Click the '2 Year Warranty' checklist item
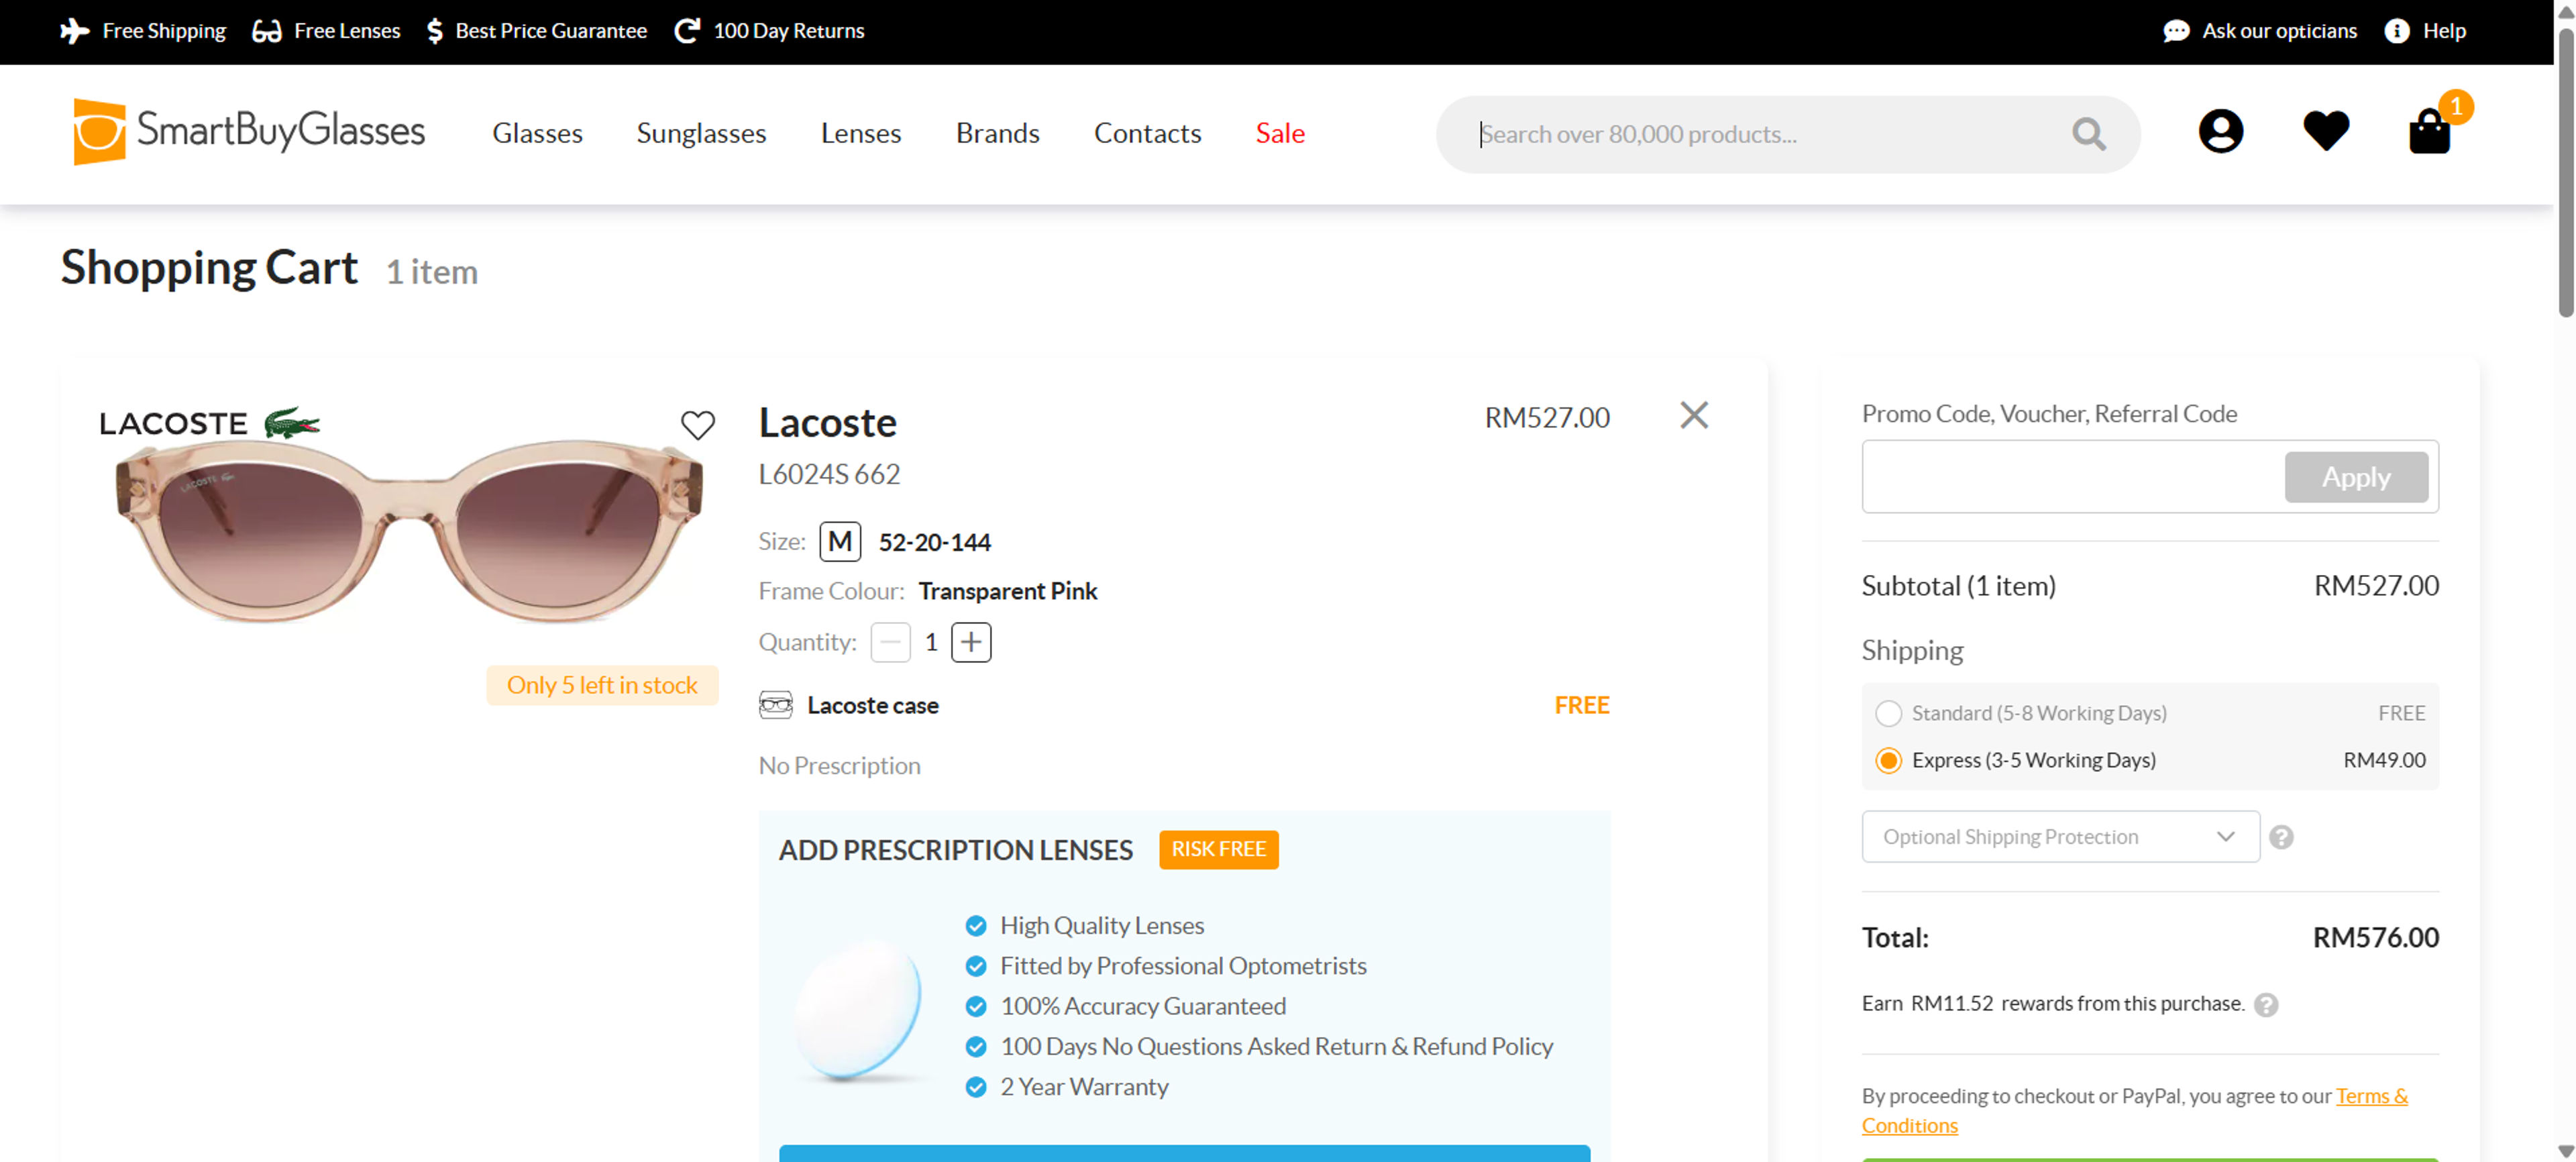The image size is (2576, 1162). [1084, 1087]
